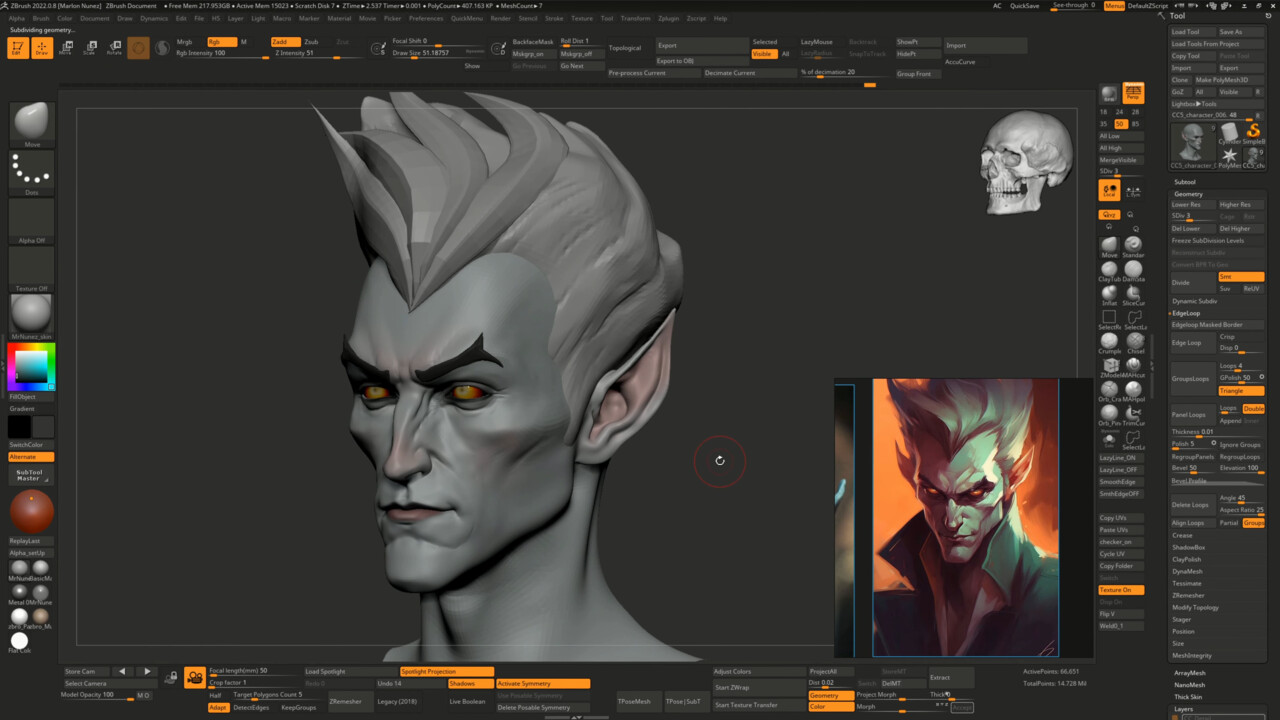
Task: Expand the DynaMesh section
Action: point(1187,572)
